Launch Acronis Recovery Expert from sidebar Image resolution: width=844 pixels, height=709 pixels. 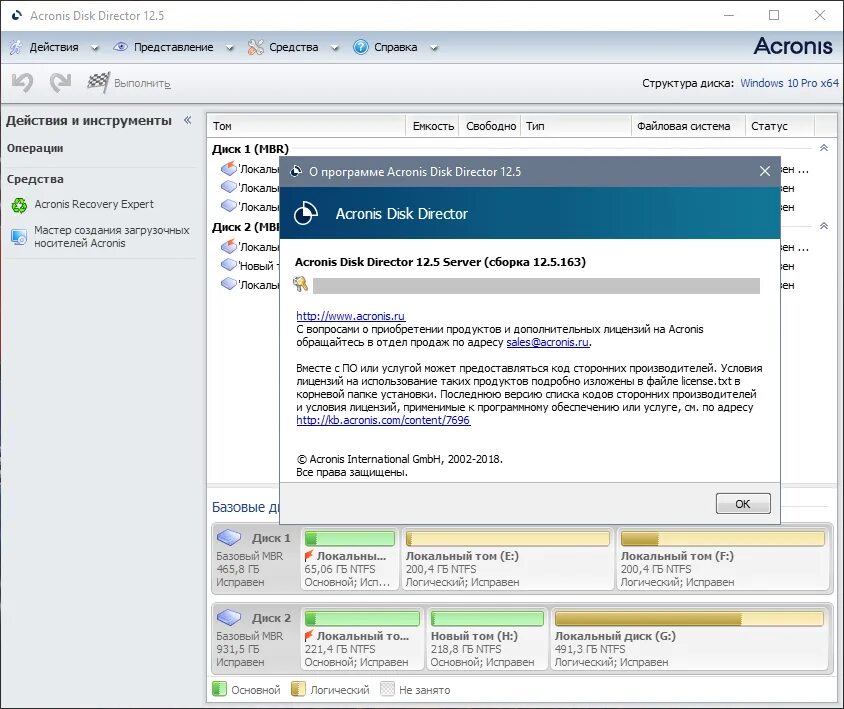(94, 204)
